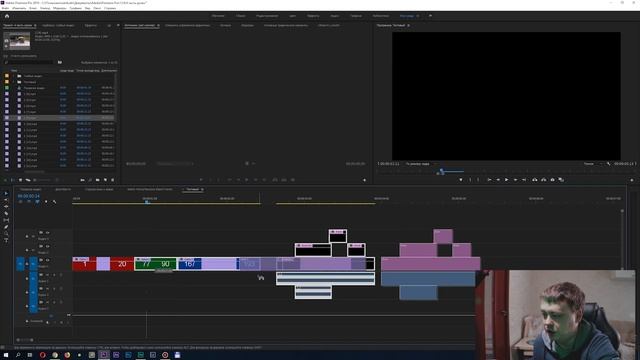Image resolution: width=640 pixels, height=360 pixels.
Task: Step forward one frame in Program monitor
Action: tap(516, 180)
